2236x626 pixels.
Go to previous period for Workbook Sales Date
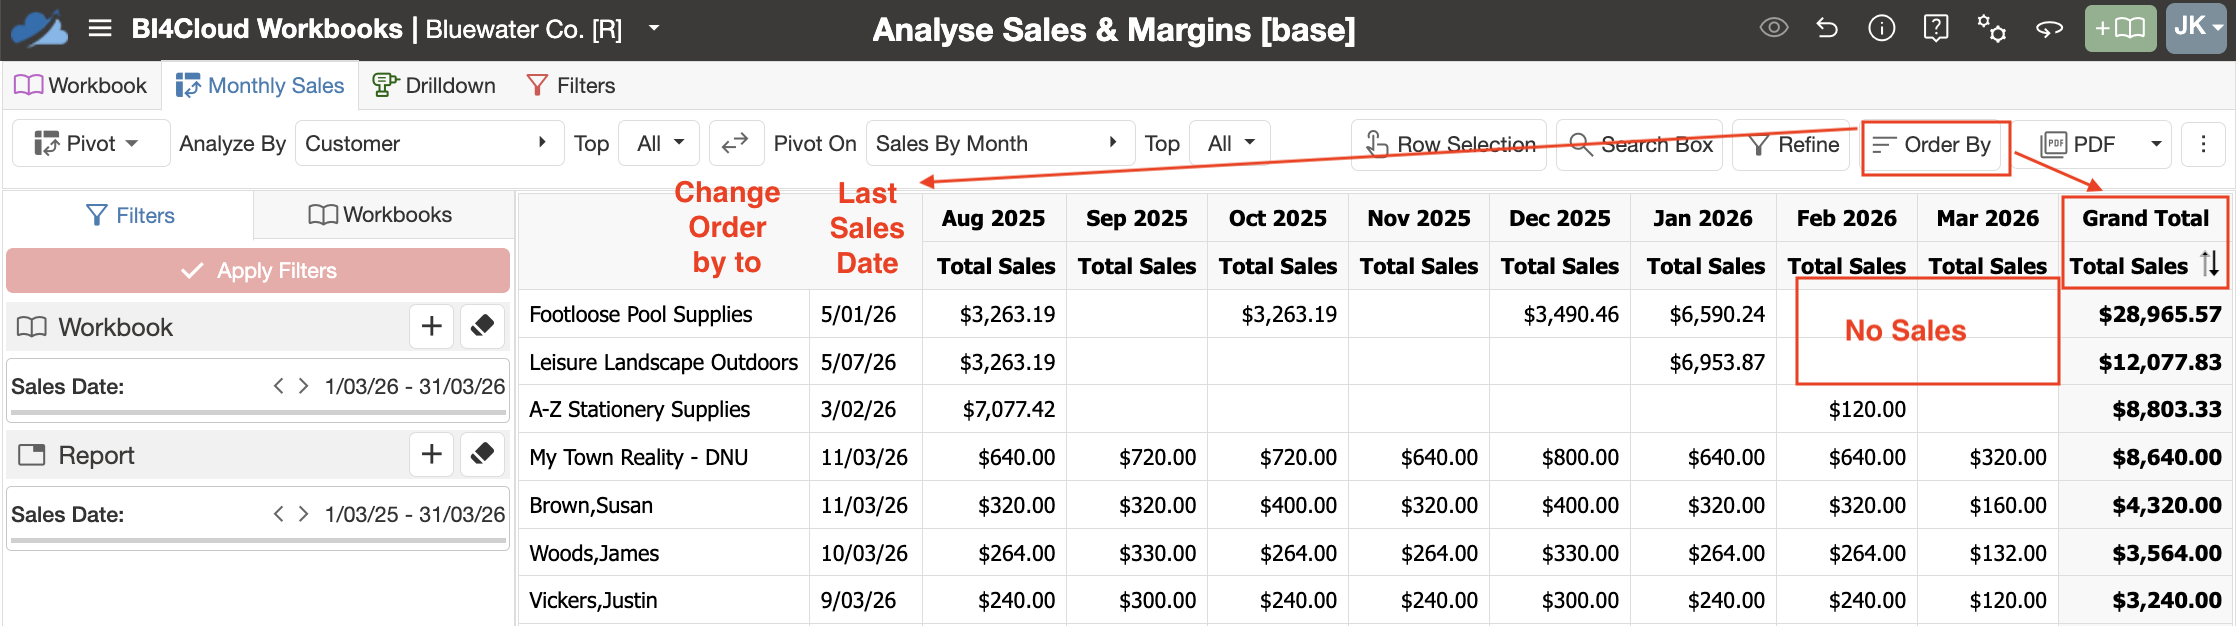pos(278,386)
